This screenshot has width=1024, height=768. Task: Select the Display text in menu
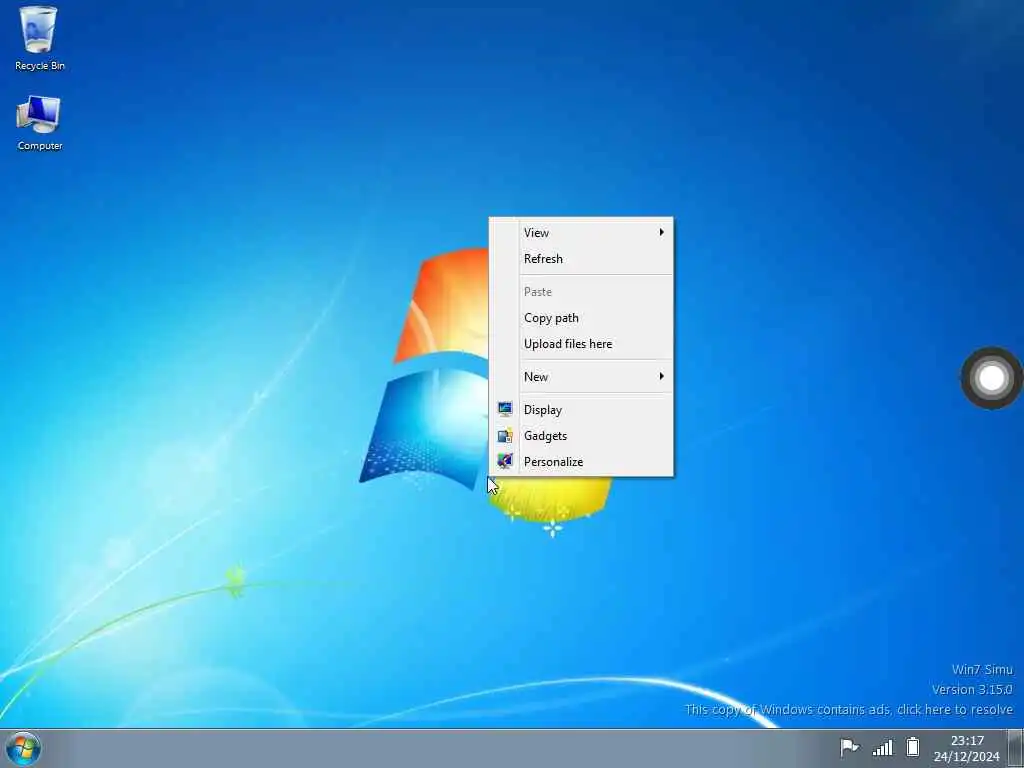coord(543,409)
